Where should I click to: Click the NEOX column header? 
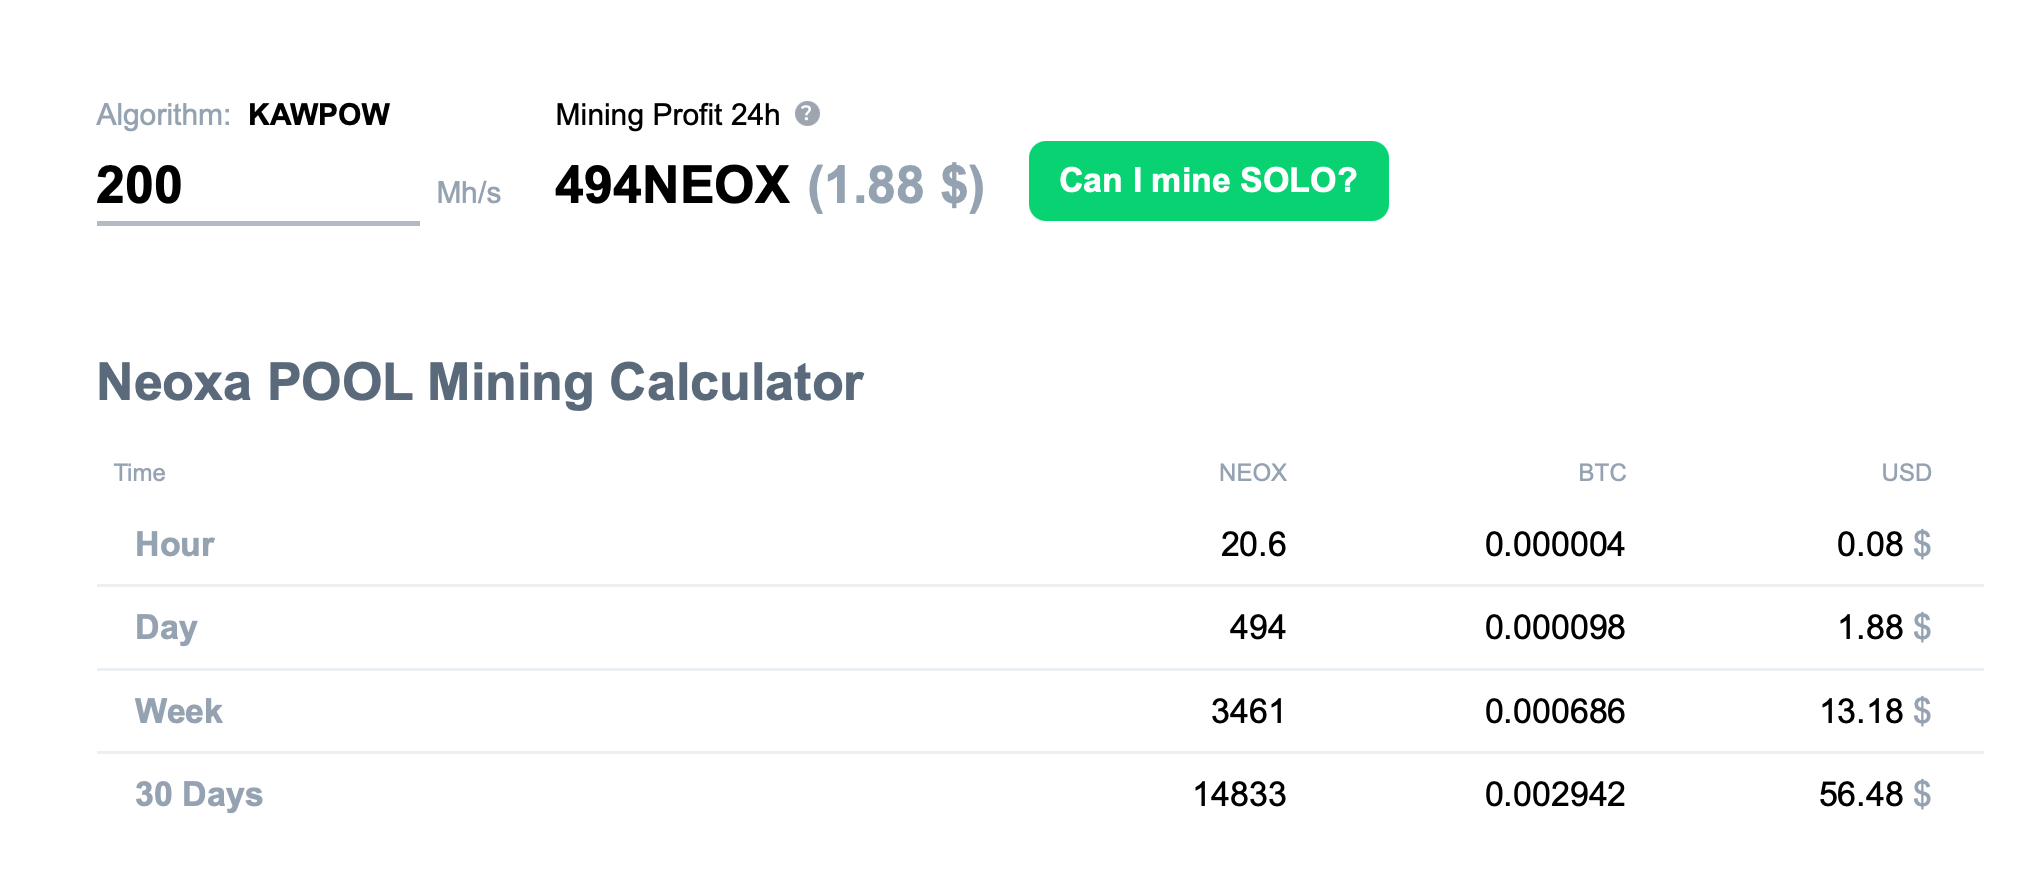click(1252, 473)
